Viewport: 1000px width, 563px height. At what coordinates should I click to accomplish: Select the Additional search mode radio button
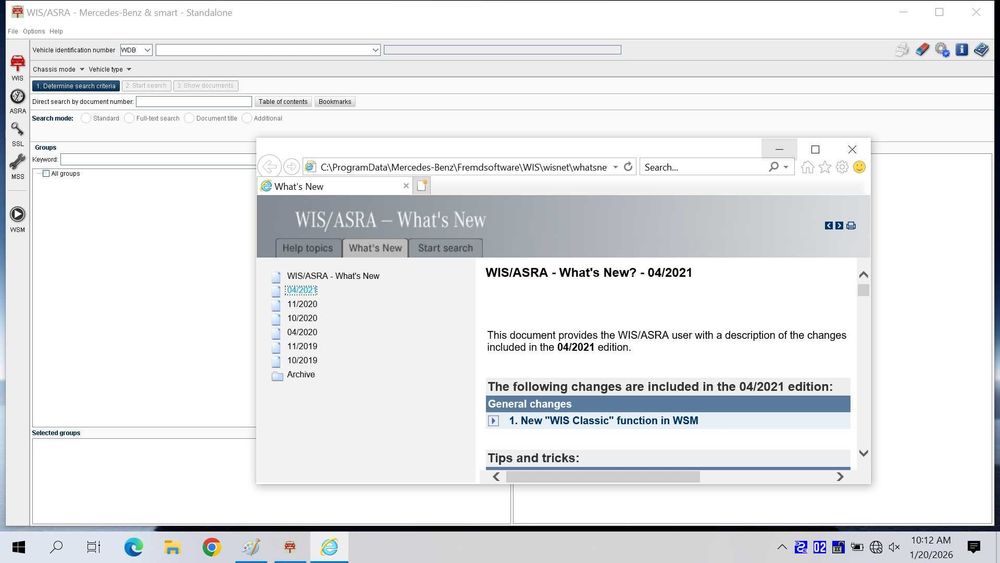[247, 119]
